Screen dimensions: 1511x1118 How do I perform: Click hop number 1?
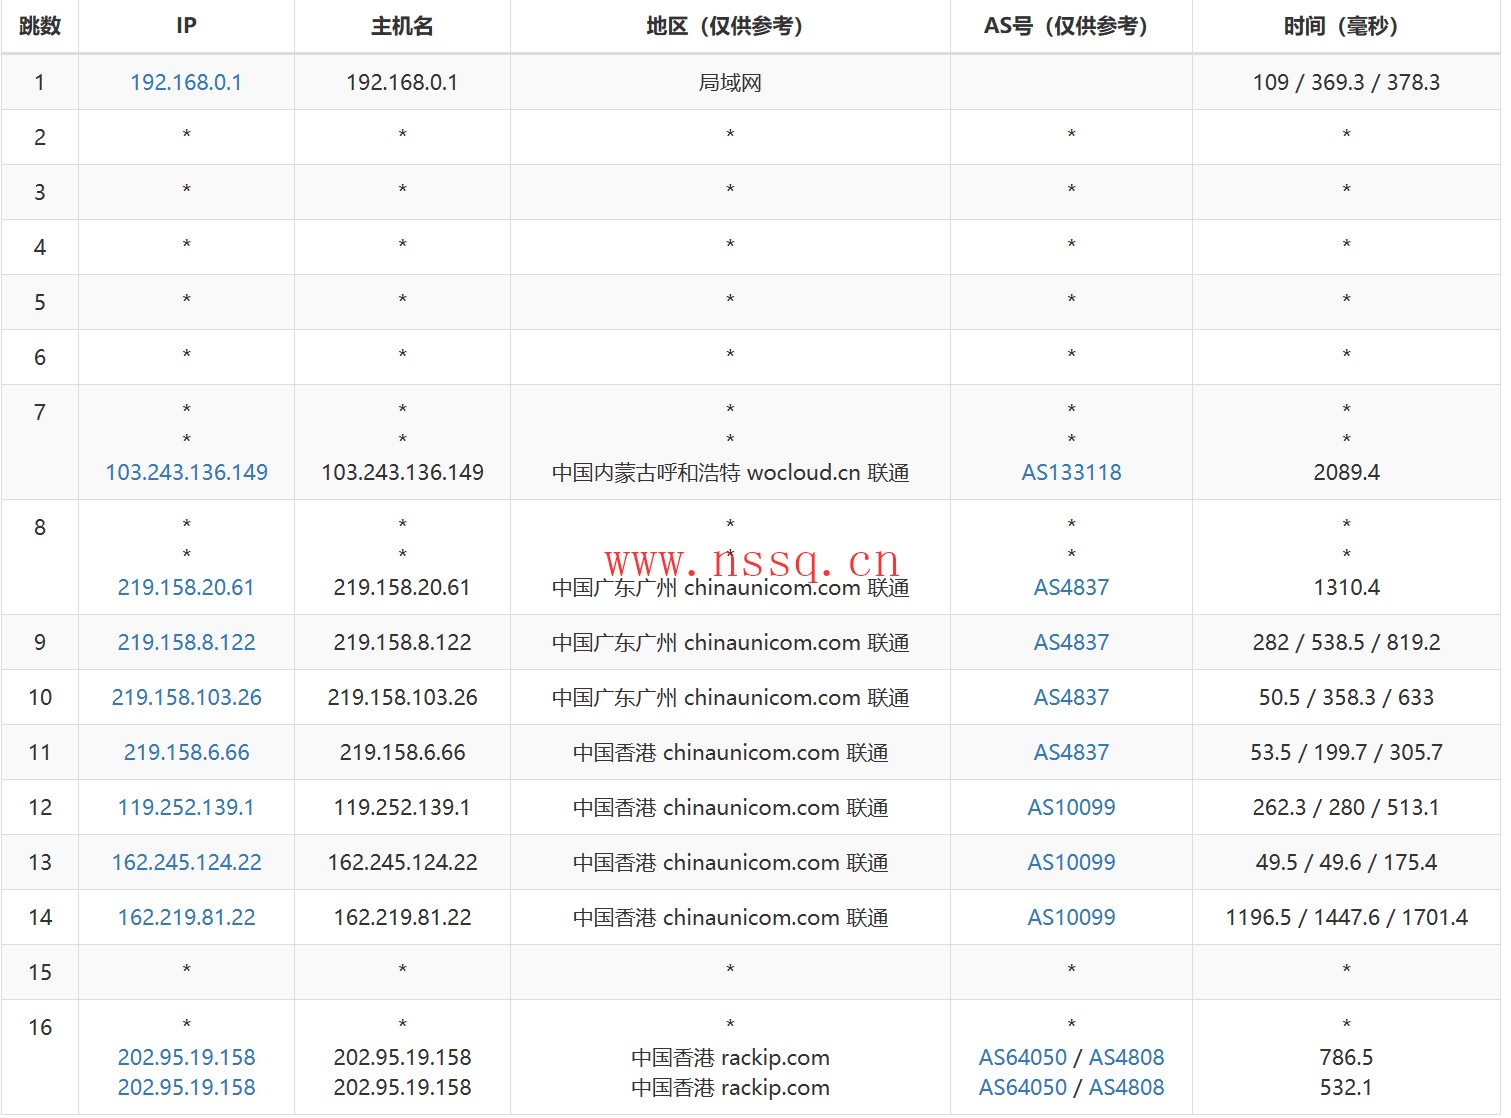tap(40, 82)
